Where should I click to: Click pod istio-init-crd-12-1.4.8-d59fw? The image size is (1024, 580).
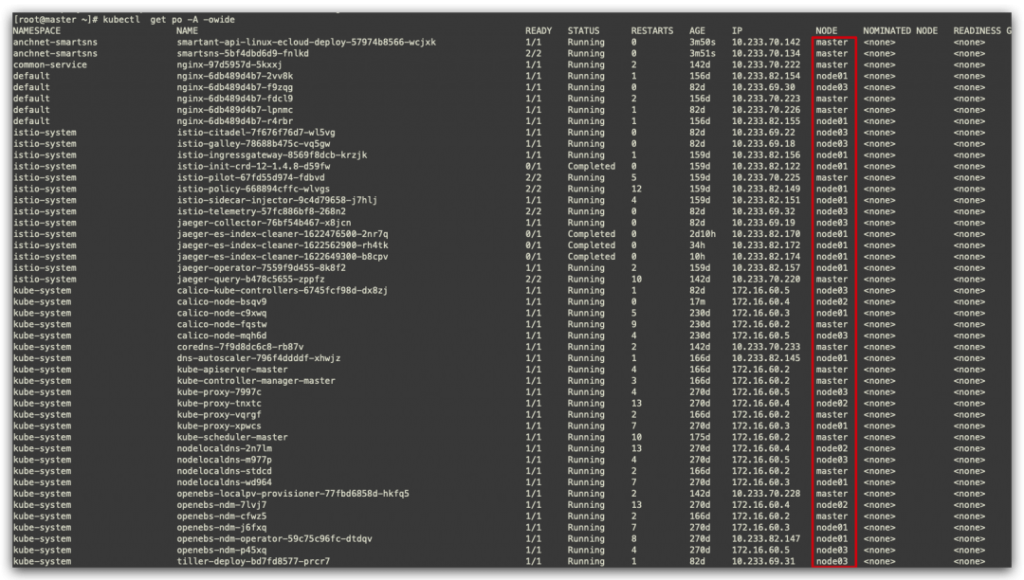click(x=253, y=166)
